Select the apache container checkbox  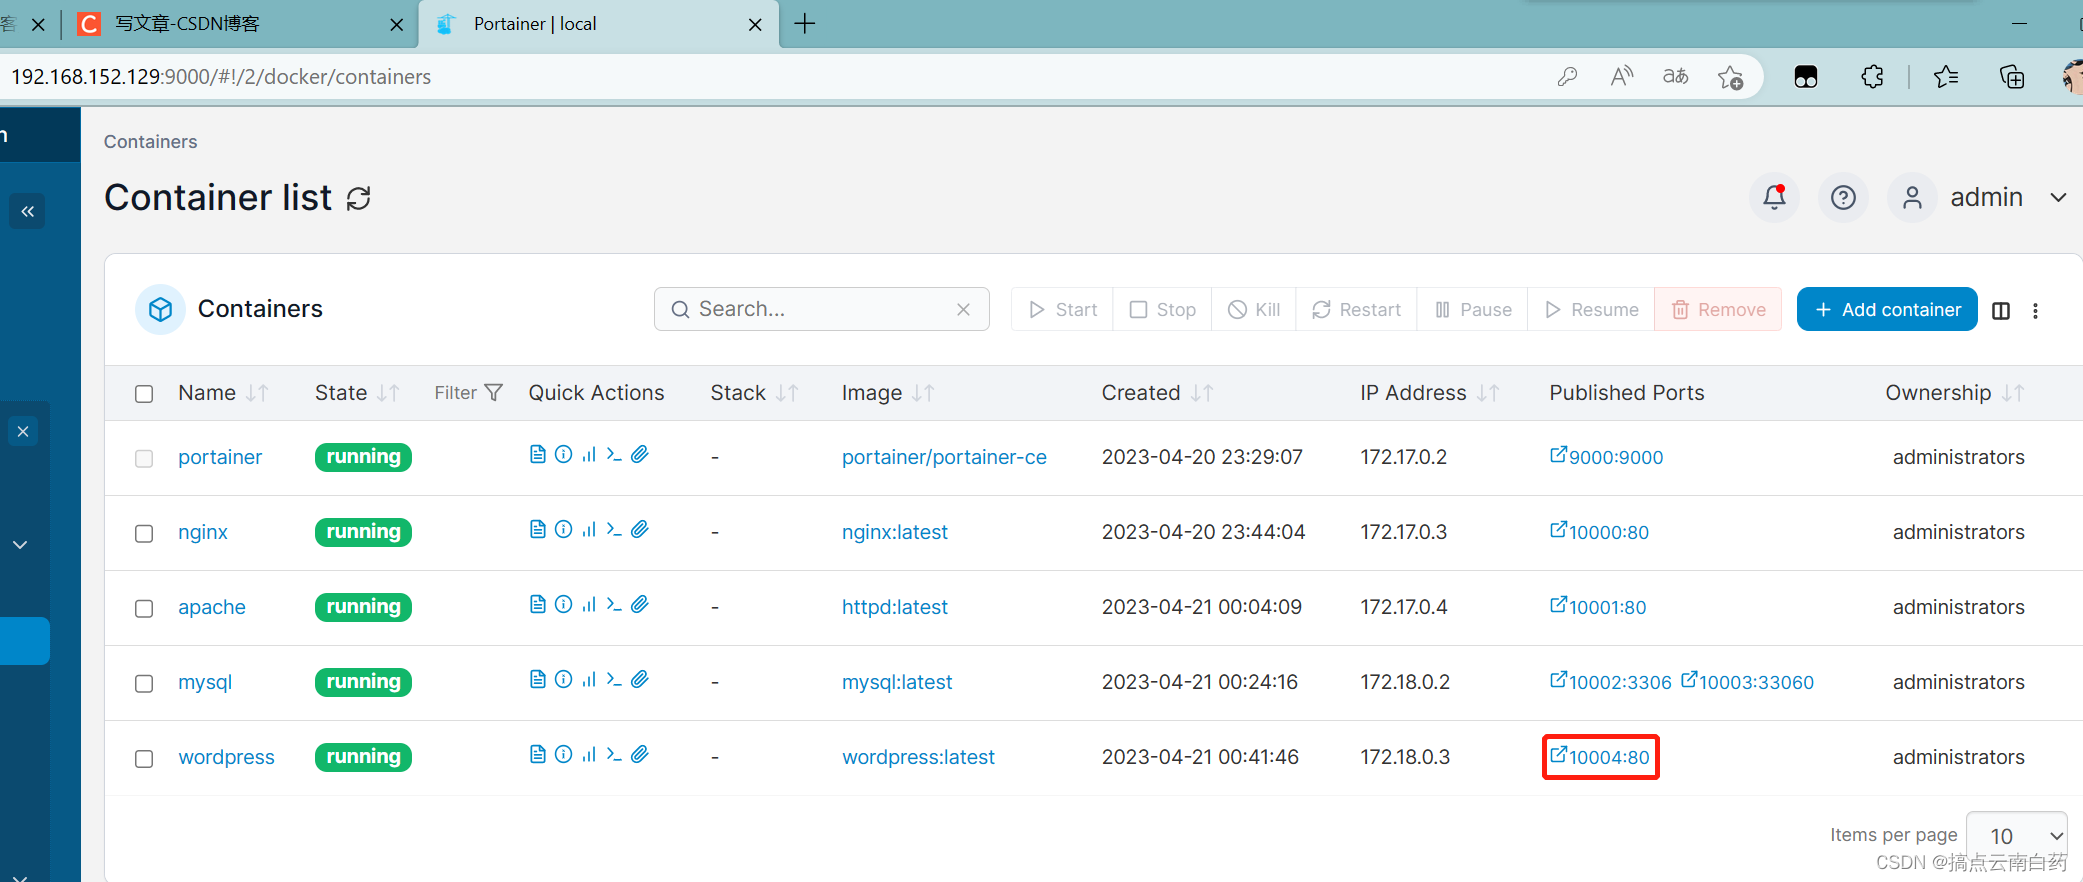click(144, 609)
